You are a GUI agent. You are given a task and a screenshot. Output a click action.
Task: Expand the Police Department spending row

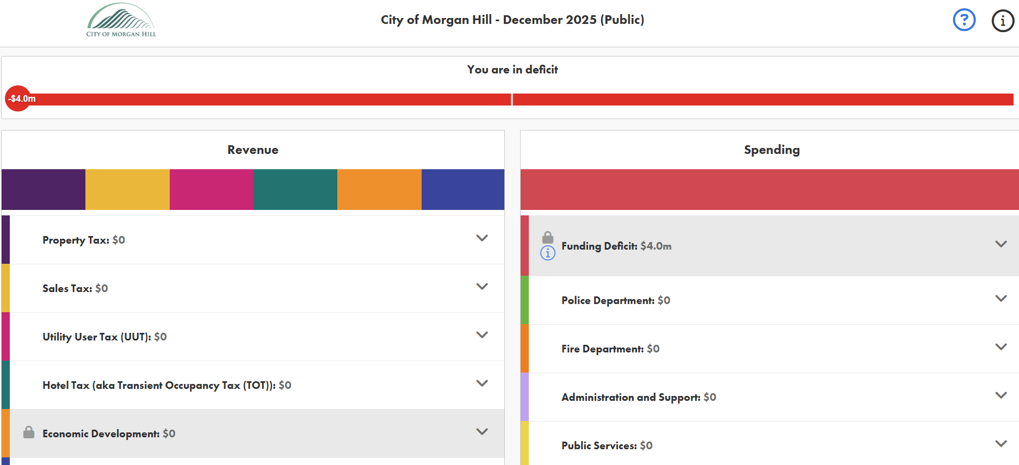pos(1000,299)
